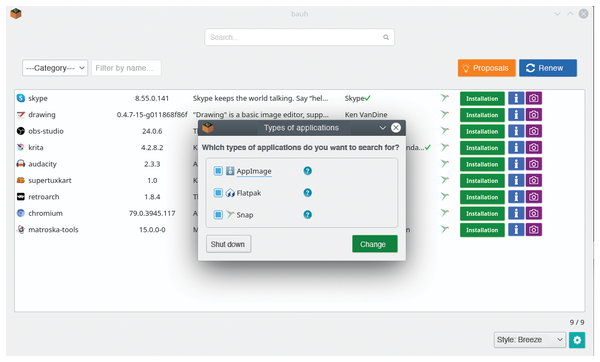Click the Ken VanDine publisher text
The width and height of the screenshot is (600, 362).
point(366,115)
